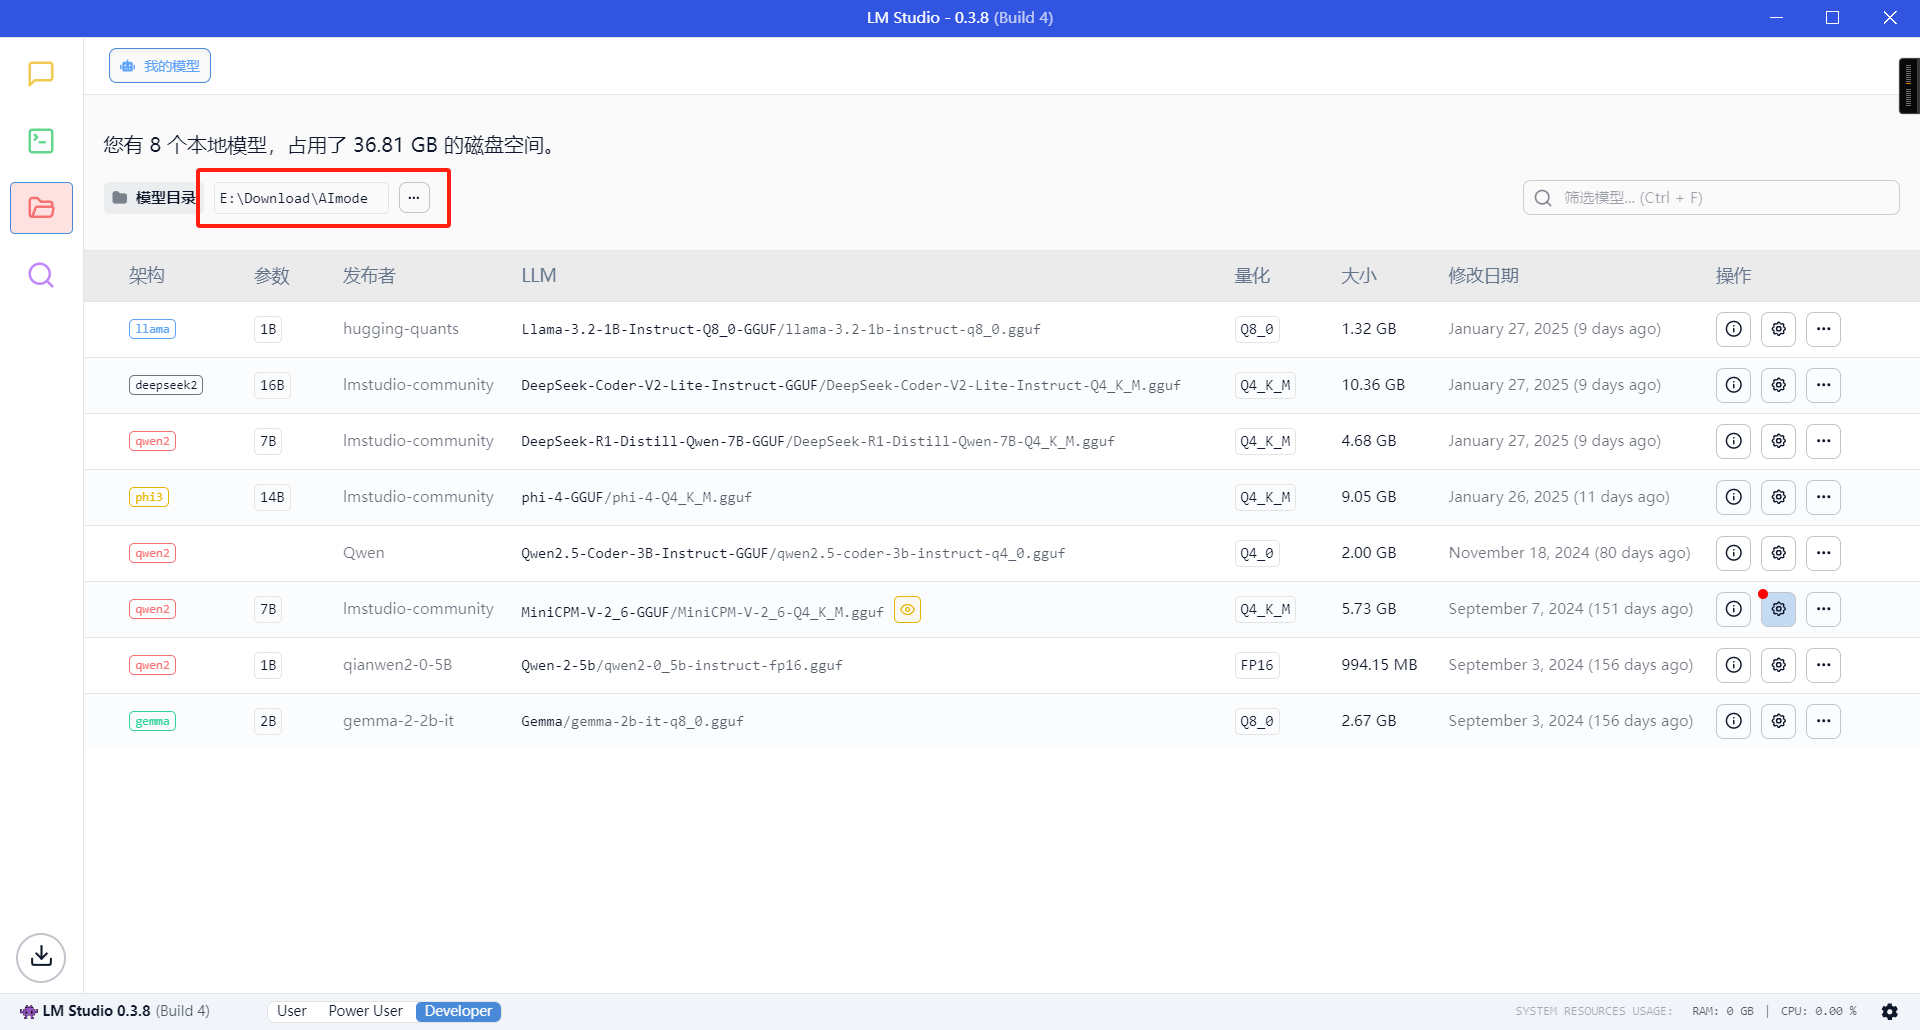Show info for qwen2-0_5b-instruct-fp16 model
1920x1030 pixels.
1733,665
